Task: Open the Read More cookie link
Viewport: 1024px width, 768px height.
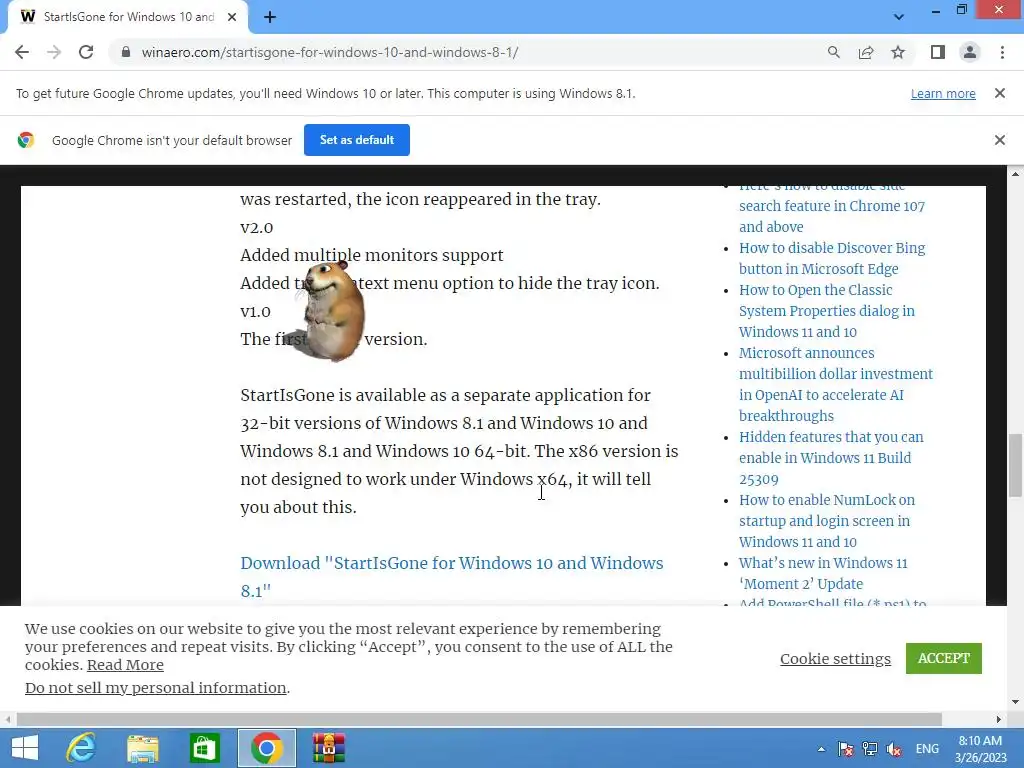Action: [125, 665]
